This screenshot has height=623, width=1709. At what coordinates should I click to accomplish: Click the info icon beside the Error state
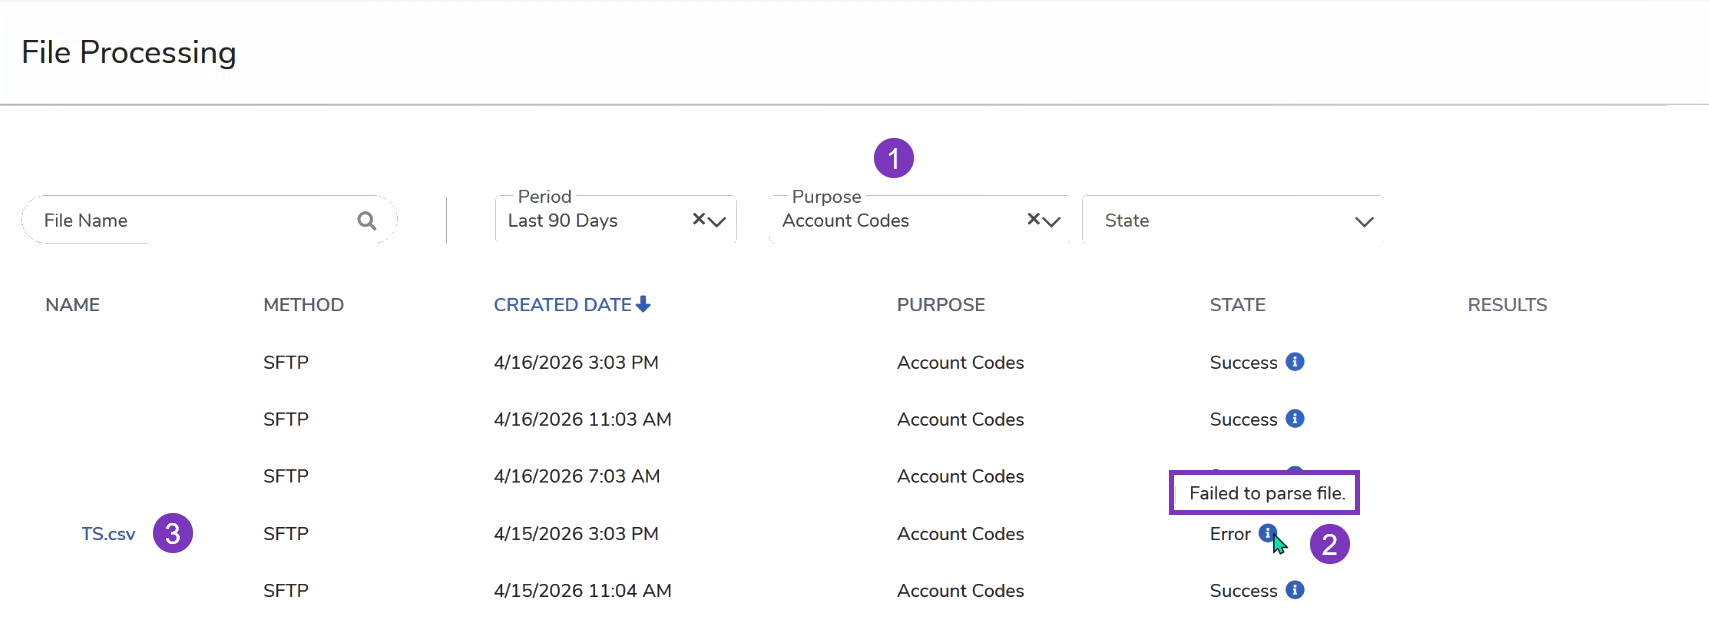pyautogui.click(x=1267, y=533)
